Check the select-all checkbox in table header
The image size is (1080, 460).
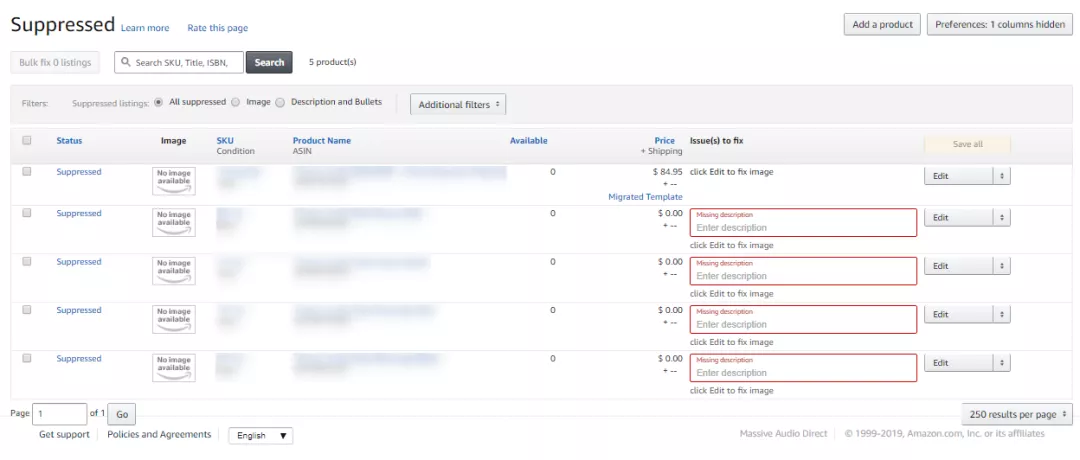click(x=27, y=140)
